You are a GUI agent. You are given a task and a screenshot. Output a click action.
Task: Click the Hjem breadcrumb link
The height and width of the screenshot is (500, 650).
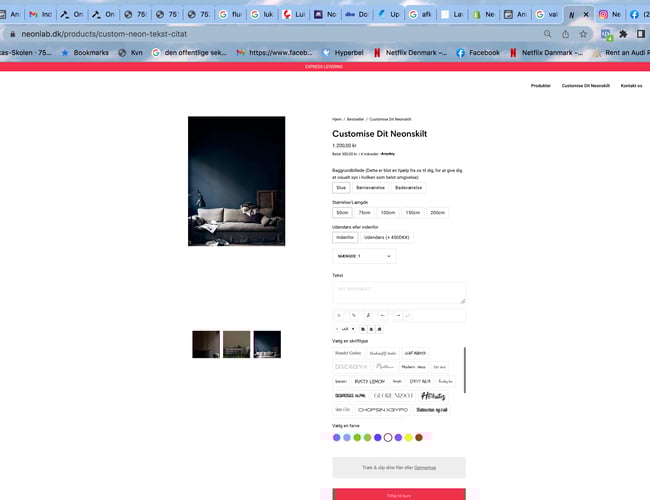point(337,119)
